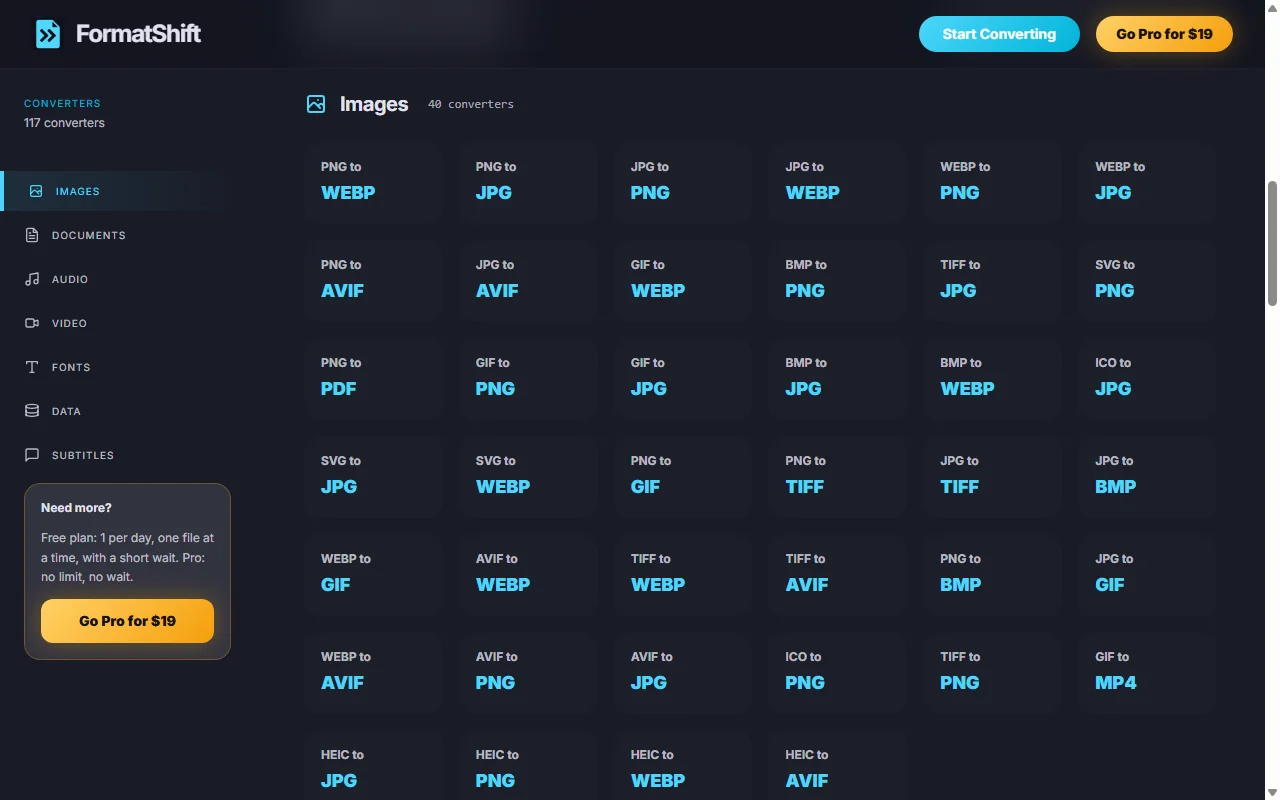Select the BMP to PNG card
Viewport: 1280px width, 800px height.
pos(839,279)
